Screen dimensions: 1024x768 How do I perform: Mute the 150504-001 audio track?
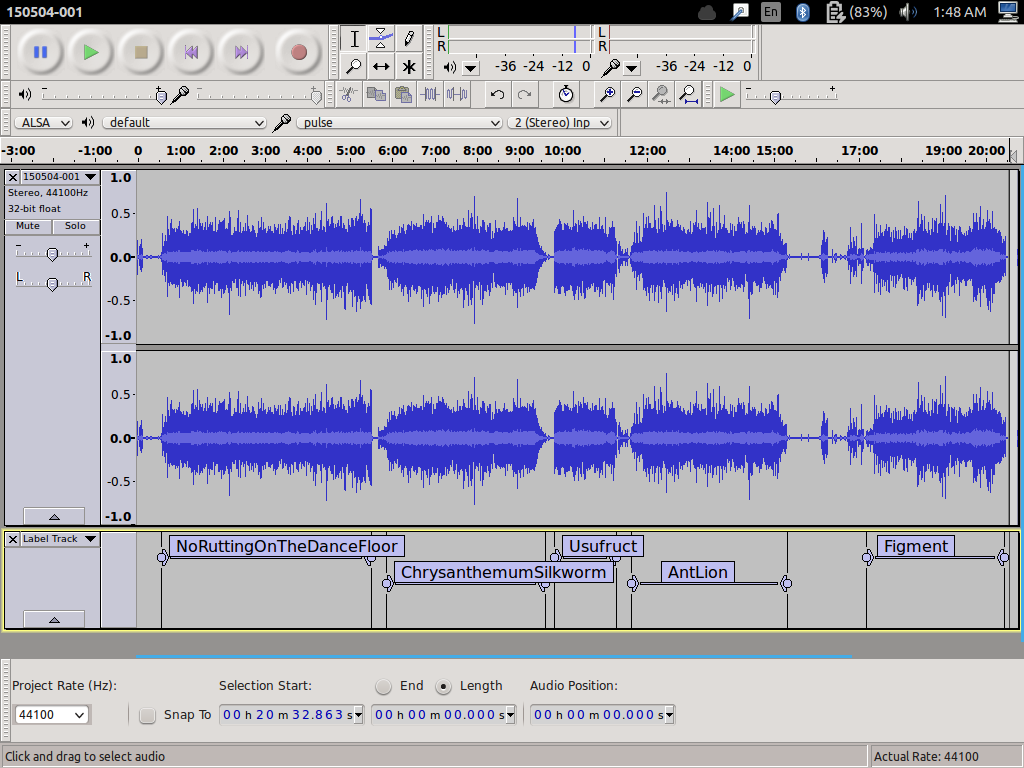28,226
